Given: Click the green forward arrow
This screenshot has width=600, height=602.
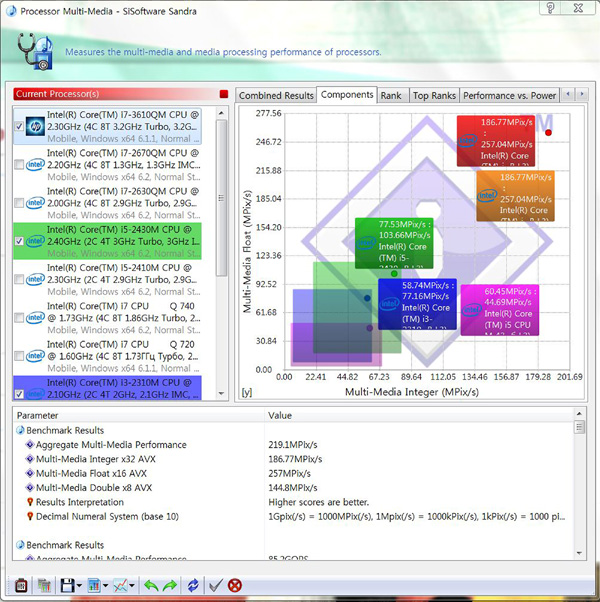Looking at the screenshot, I should coord(170,585).
